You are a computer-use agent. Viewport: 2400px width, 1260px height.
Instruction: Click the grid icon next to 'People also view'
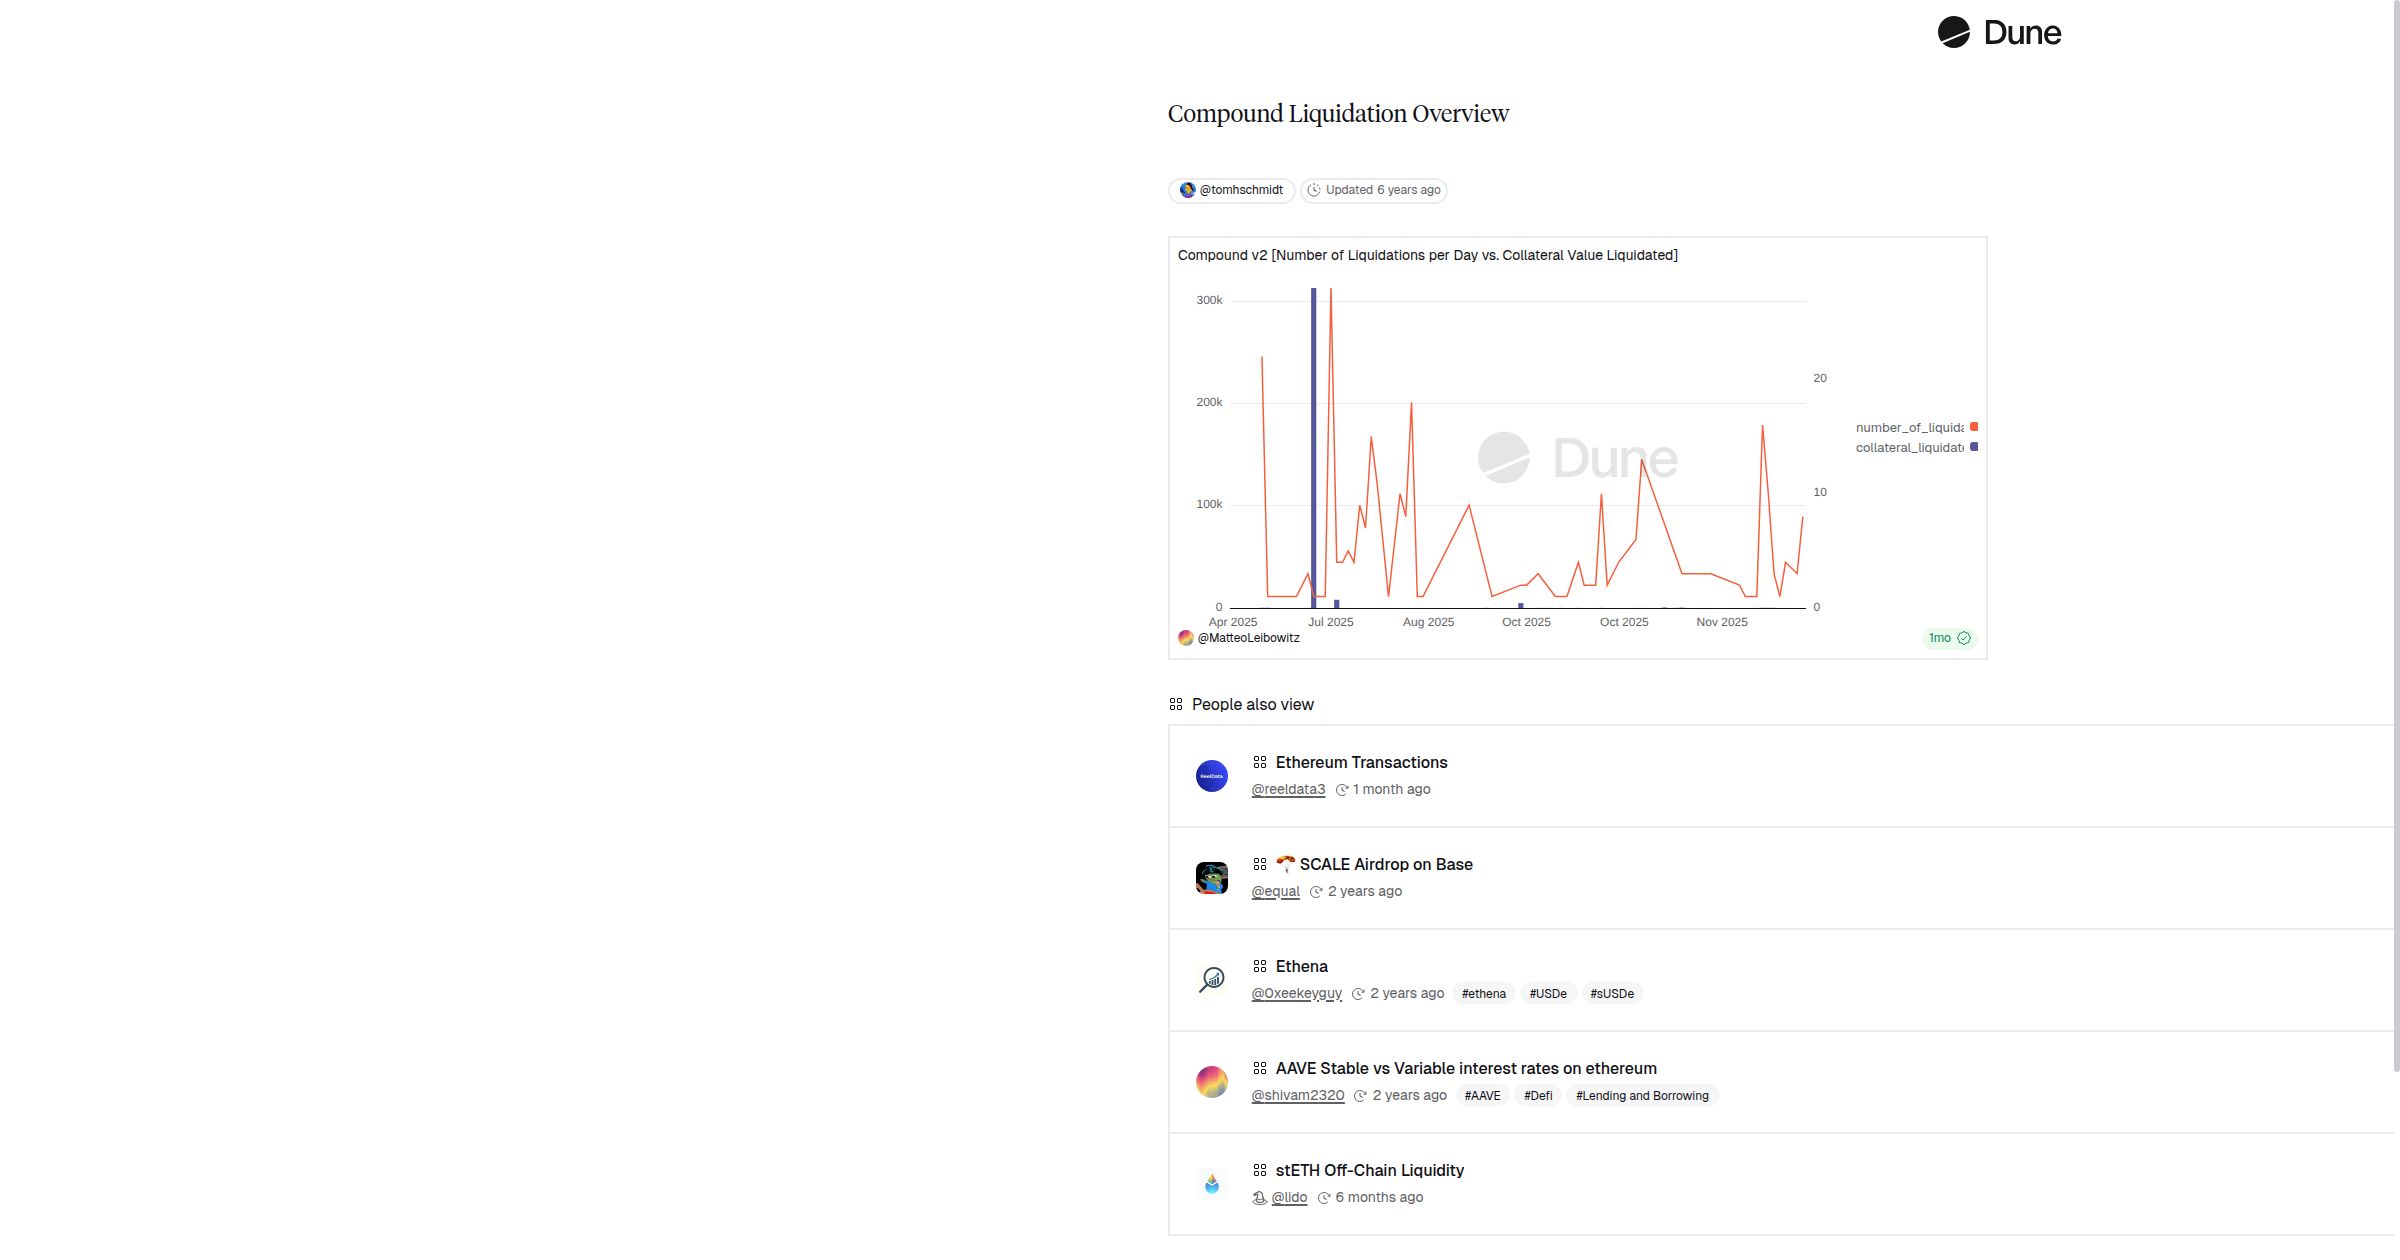(1174, 703)
